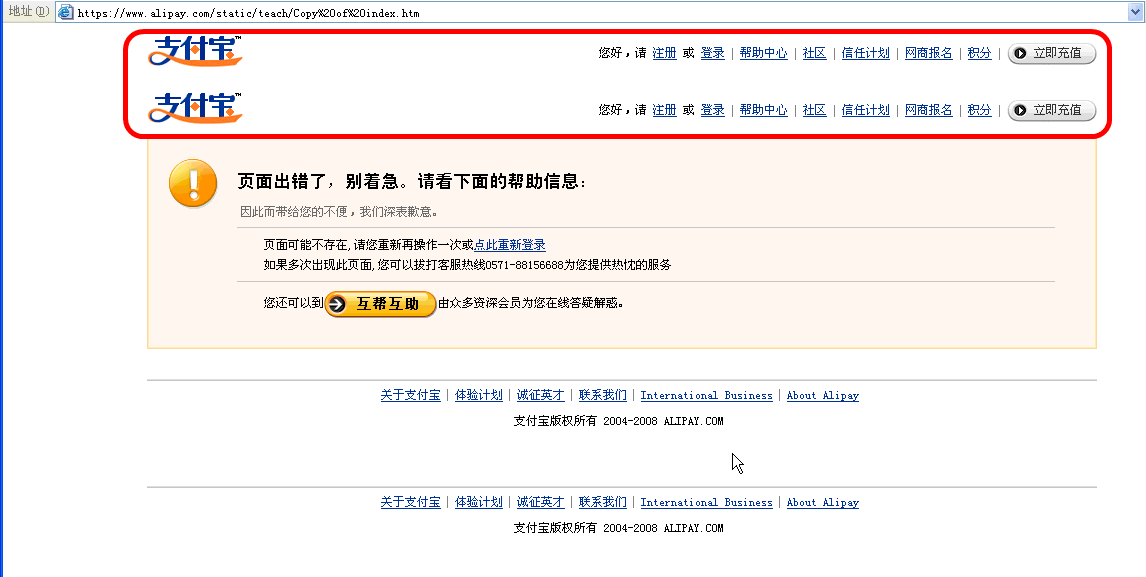The image size is (1146, 577).
Task: Open 帮助中心 in the upper header row
Action: (x=764, y=53)
